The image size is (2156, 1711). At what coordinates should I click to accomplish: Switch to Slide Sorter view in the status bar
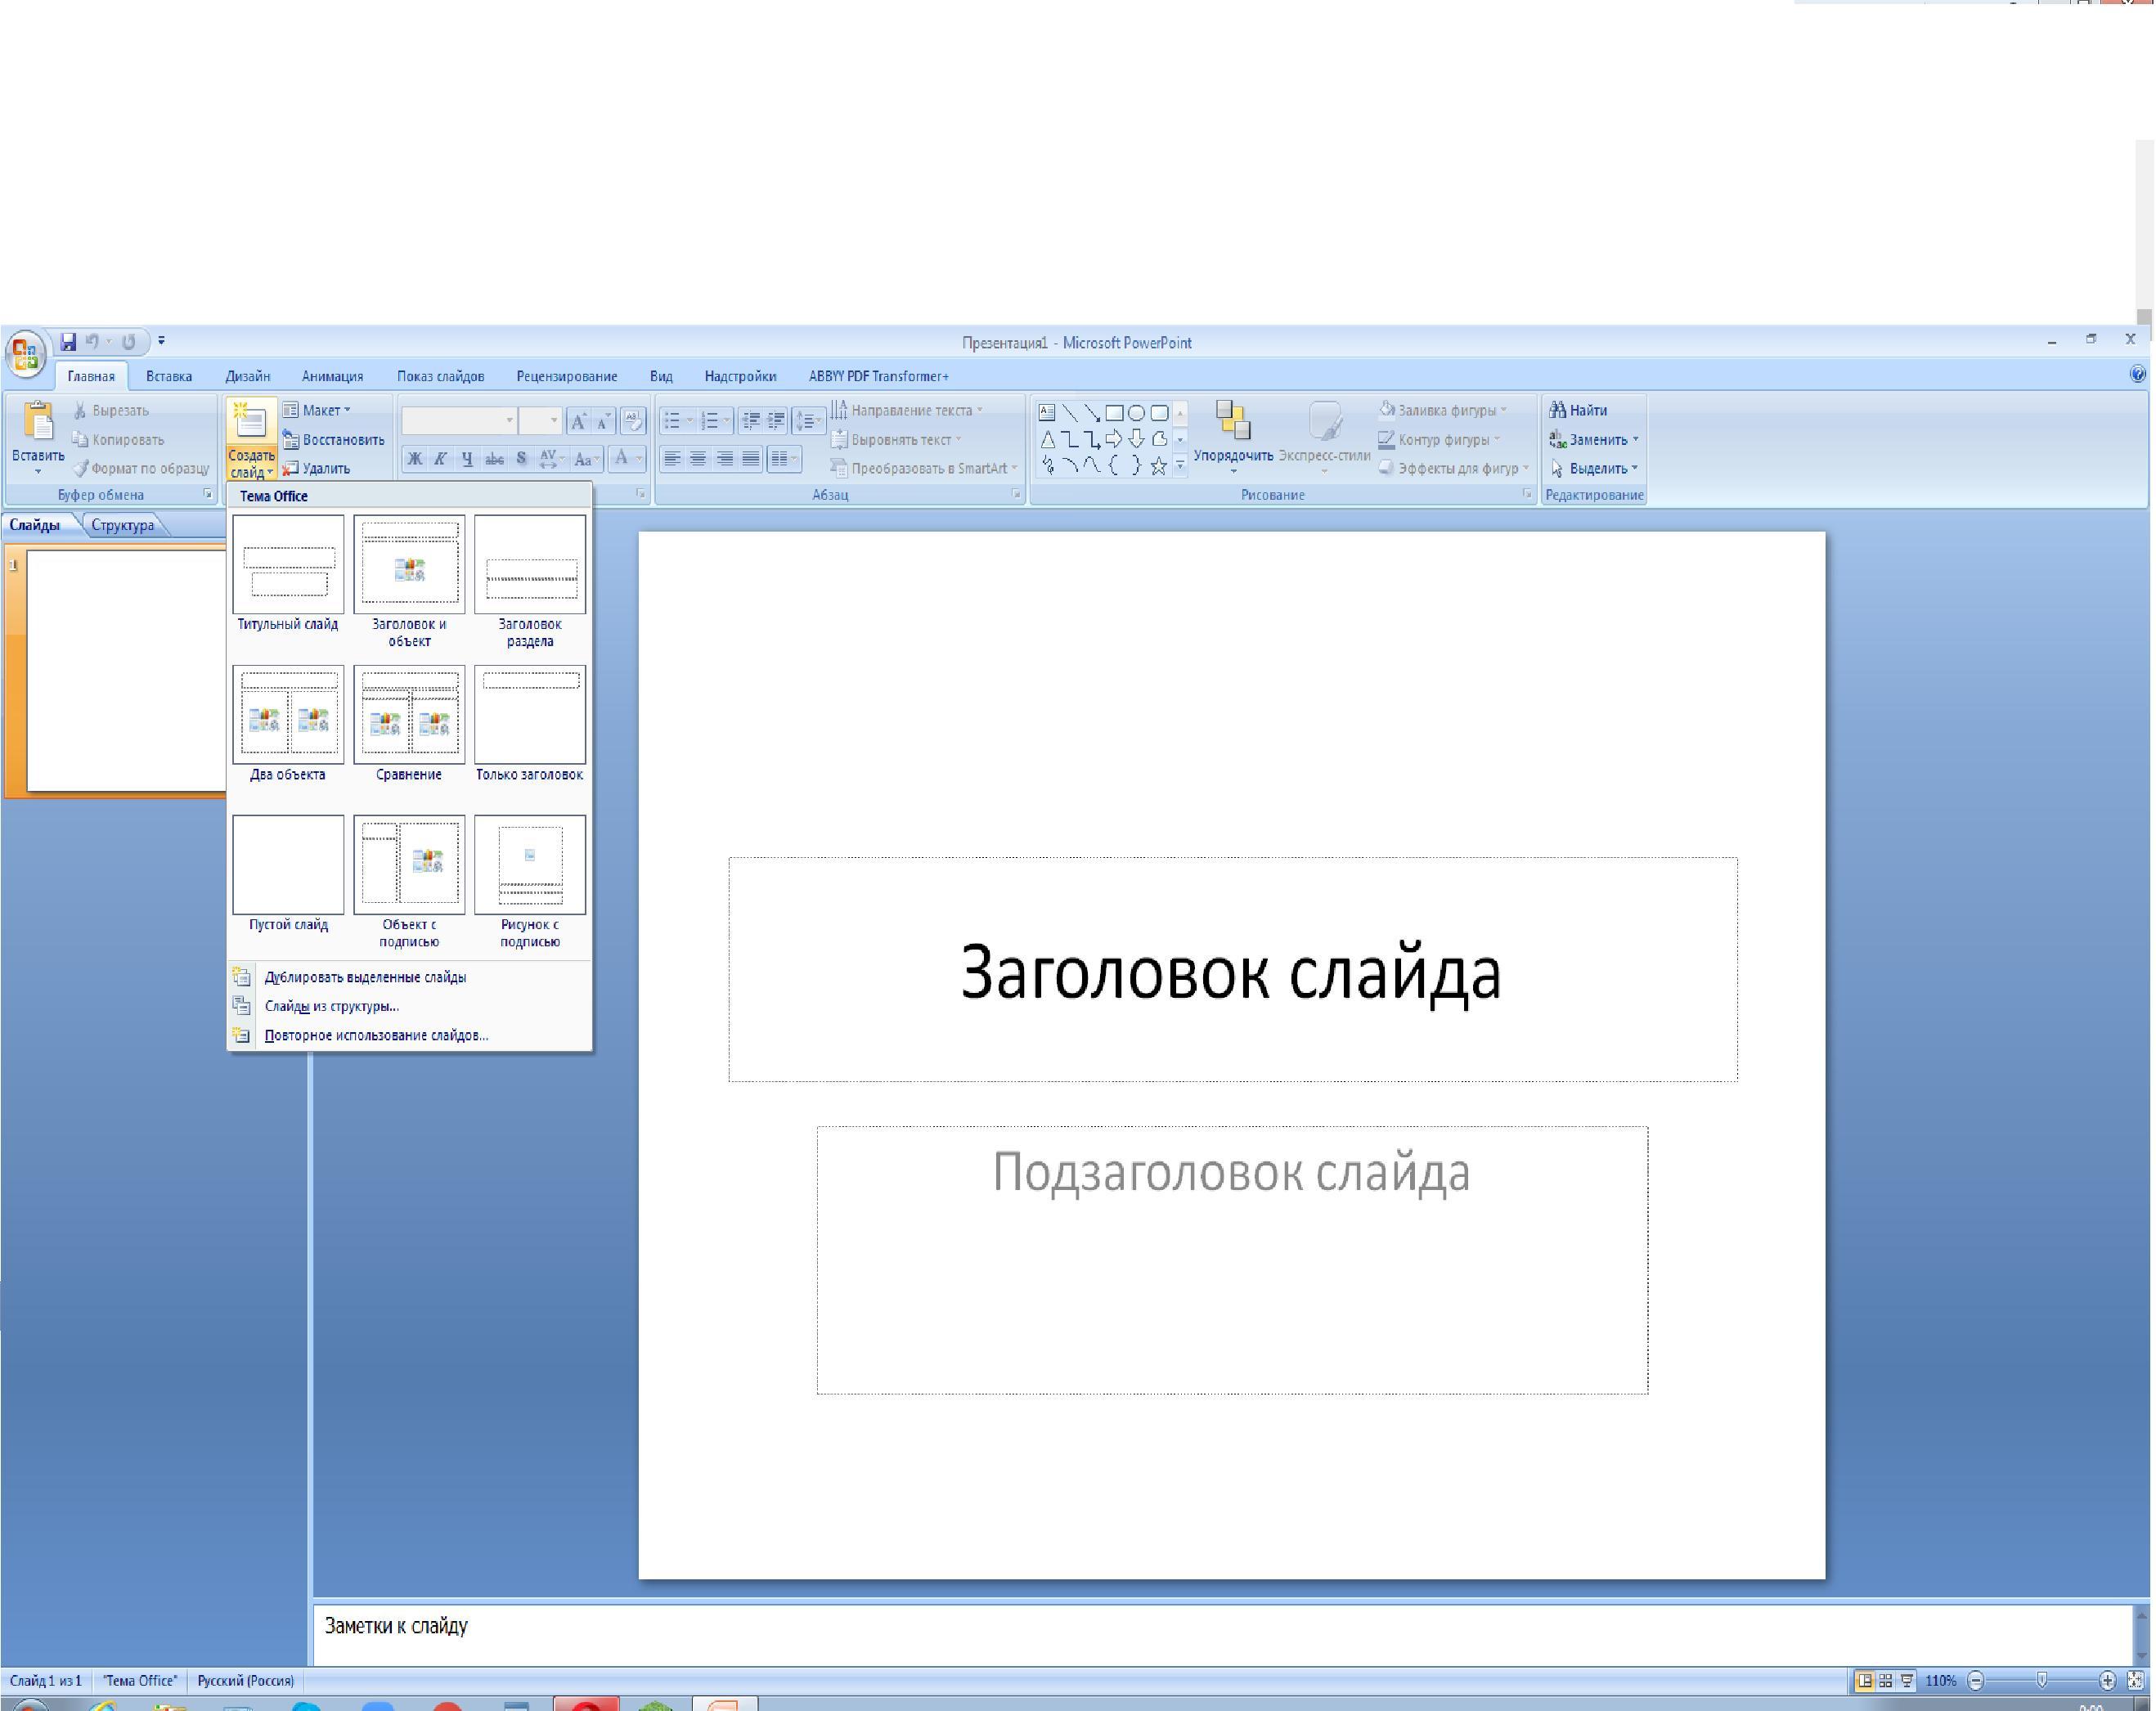click(1886, 1681)
